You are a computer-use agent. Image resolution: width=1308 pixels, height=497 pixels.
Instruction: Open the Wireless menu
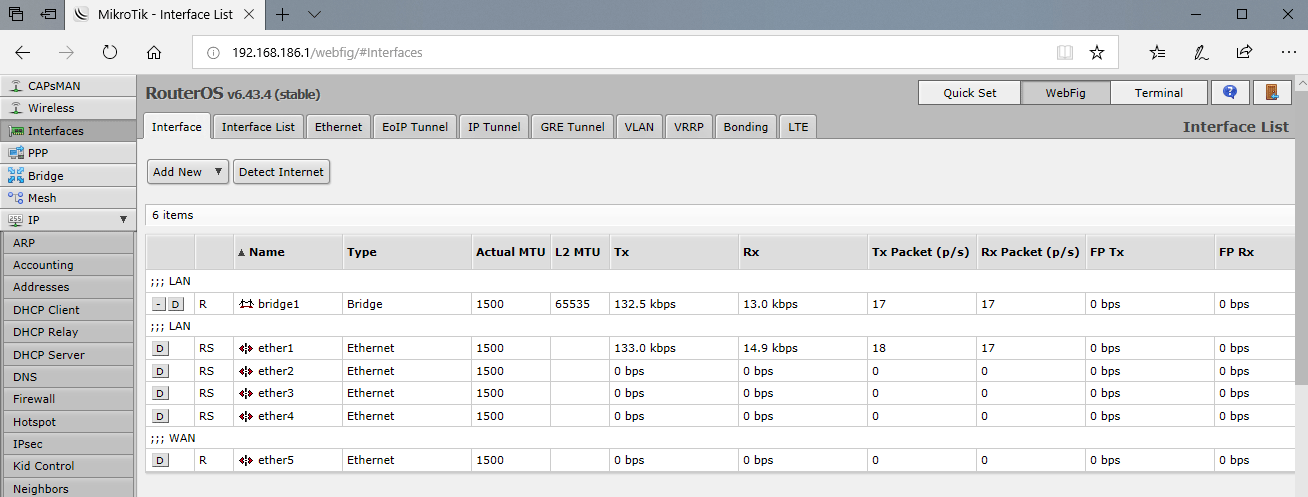coord(67,108)
